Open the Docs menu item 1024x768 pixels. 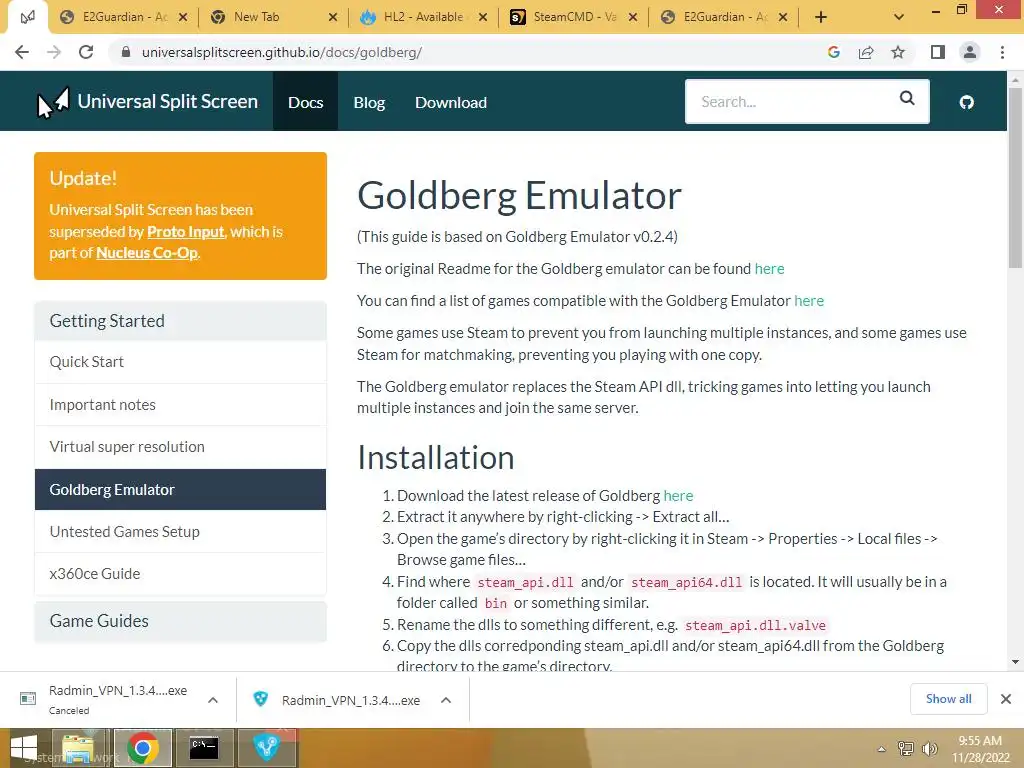coord(306,103)
